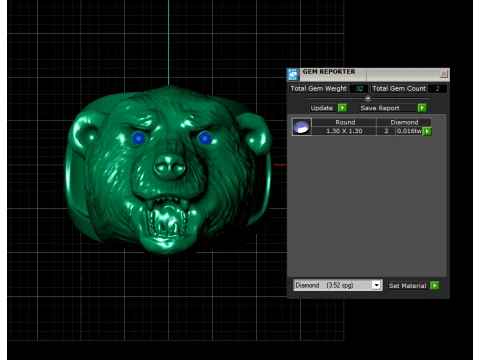Click the Gem Reporter panel logo icon
The image size is (480, 360).
[x=293, y=74]
